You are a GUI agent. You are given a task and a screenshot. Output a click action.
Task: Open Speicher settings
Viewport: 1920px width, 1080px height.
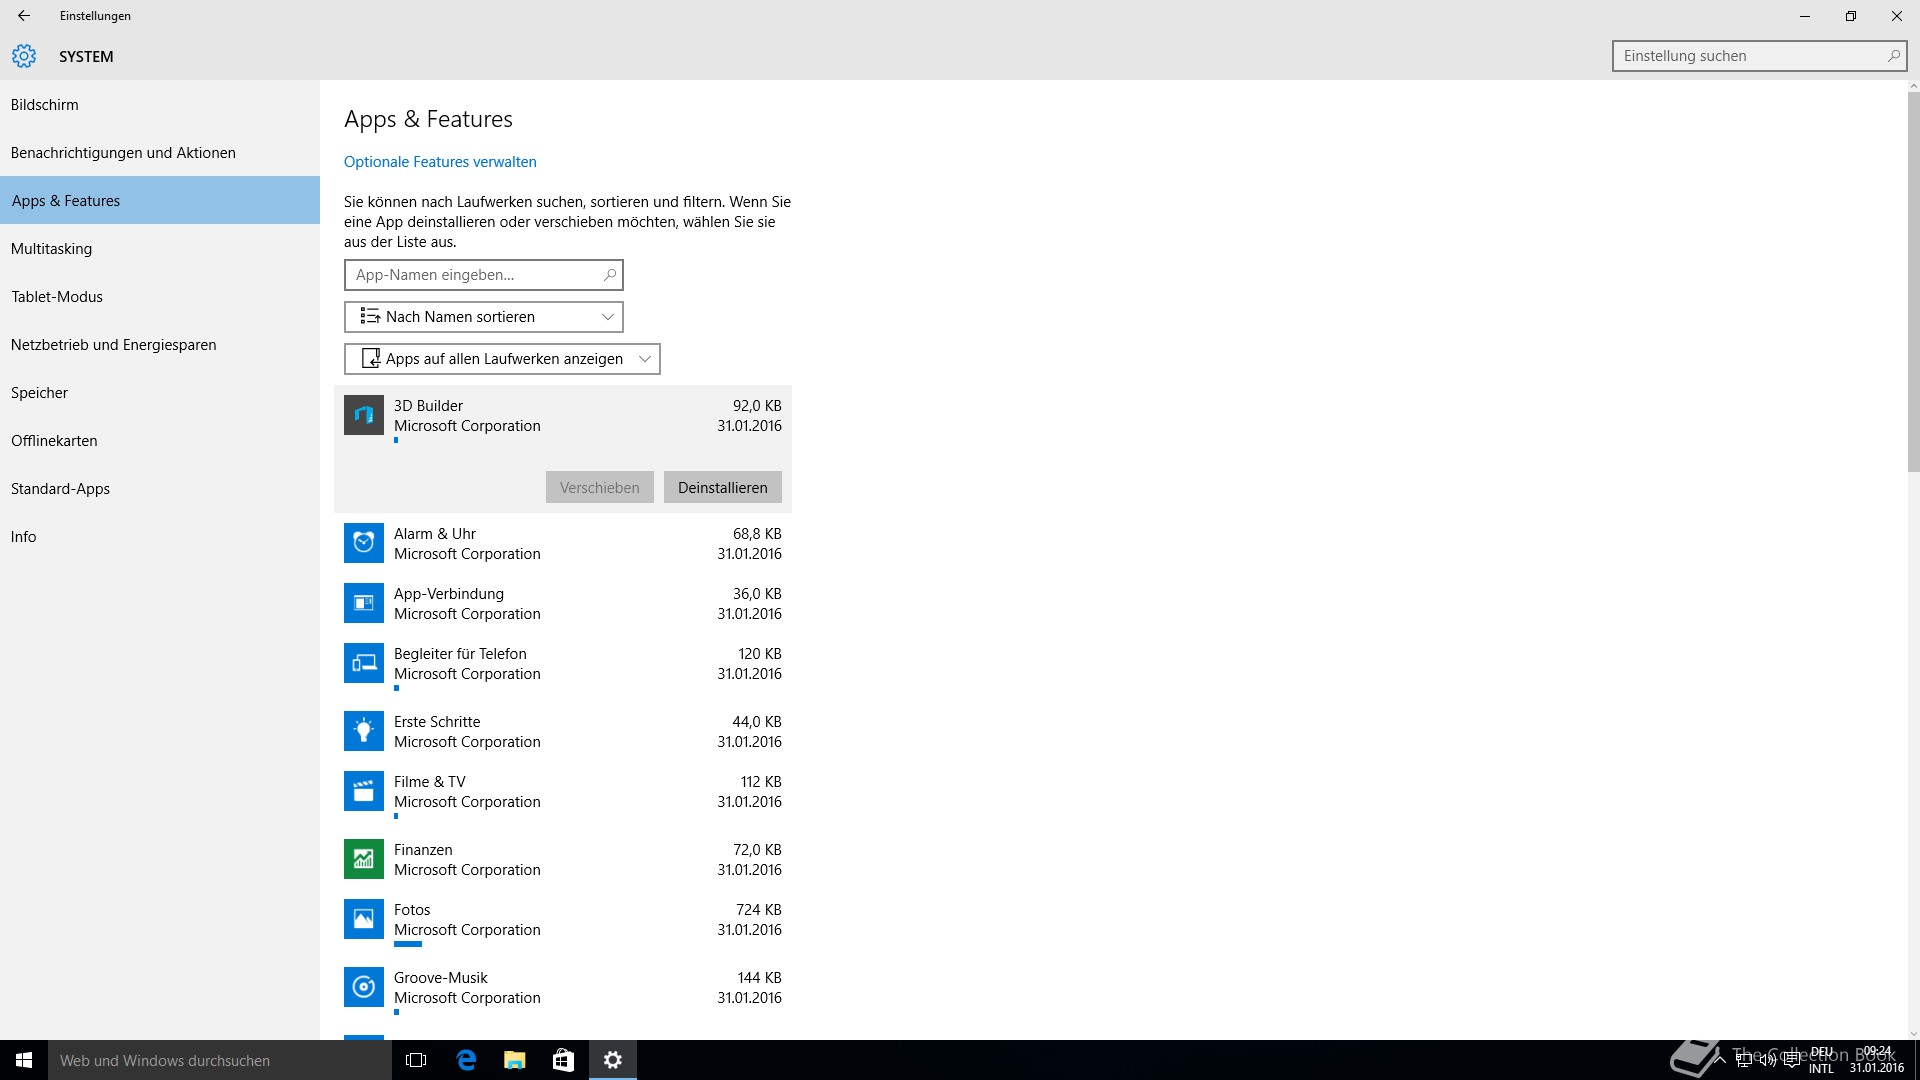click(160, 392)
